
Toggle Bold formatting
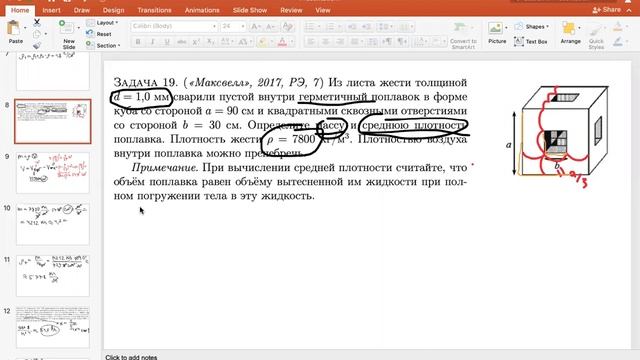(138, 42)
